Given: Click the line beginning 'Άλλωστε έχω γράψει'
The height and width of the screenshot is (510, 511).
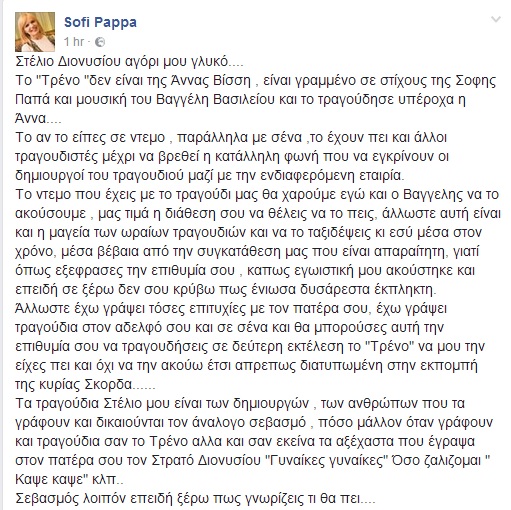Looking at the screenshot, I should click(231, 309).
